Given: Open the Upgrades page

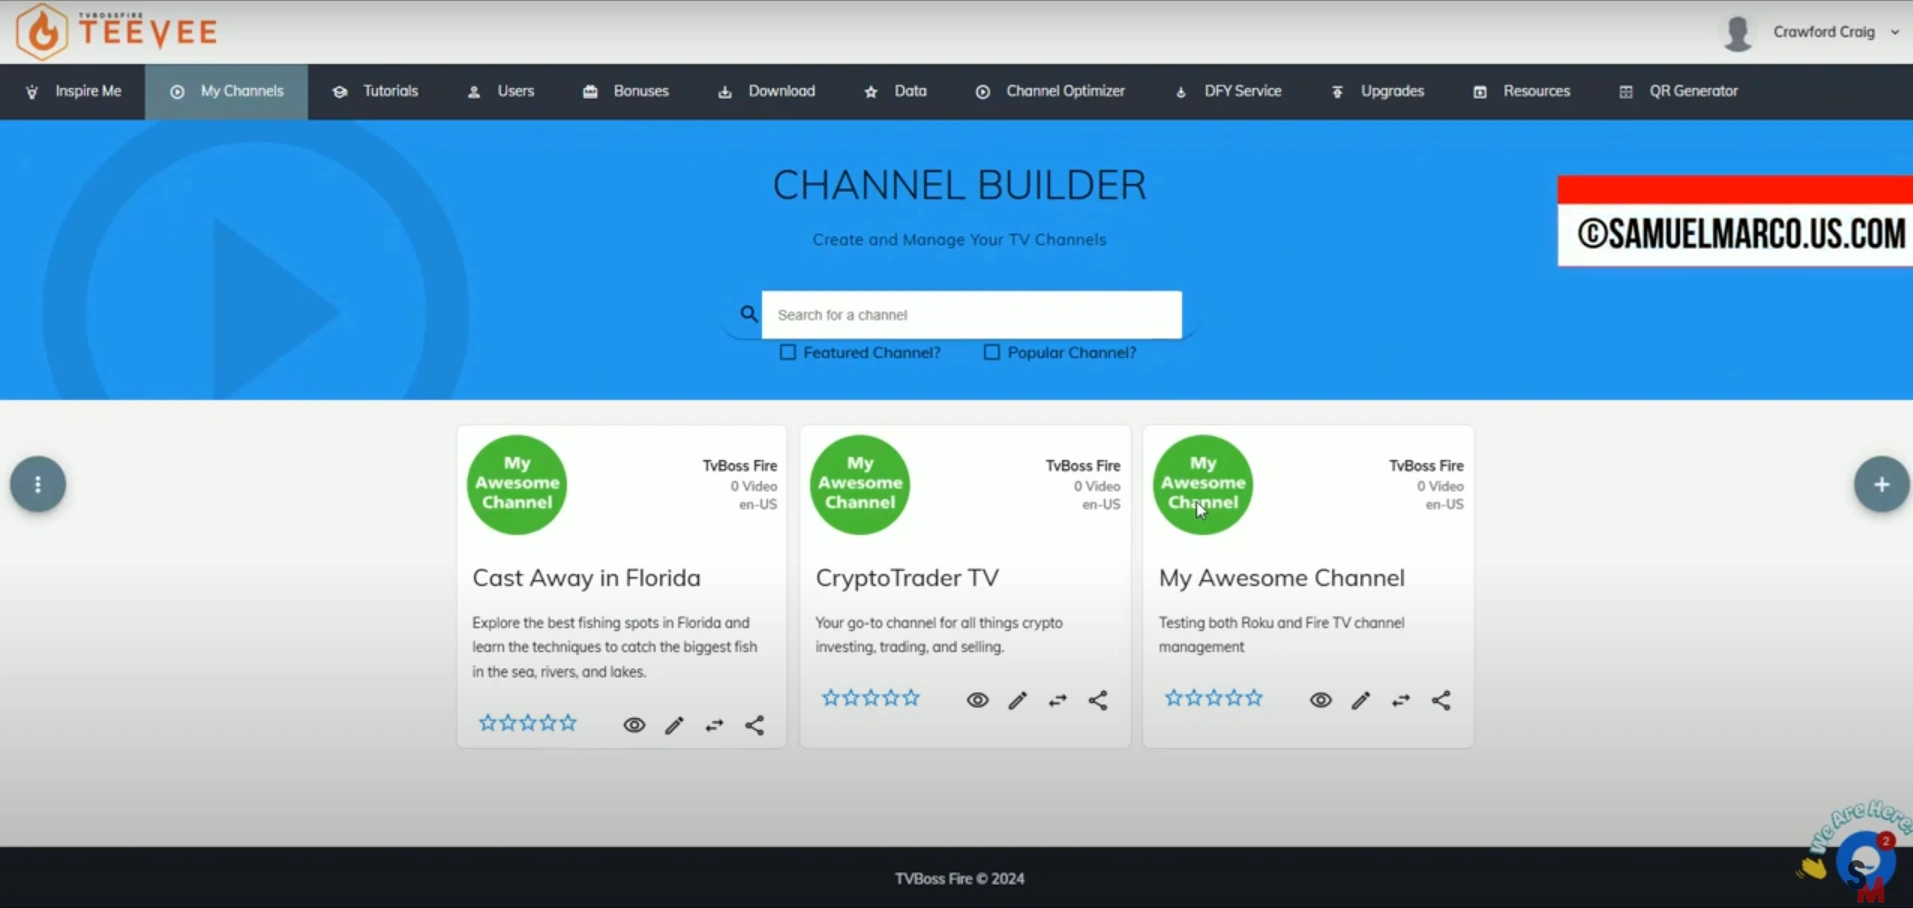Looking at the screenshot, I should 1378,91.
